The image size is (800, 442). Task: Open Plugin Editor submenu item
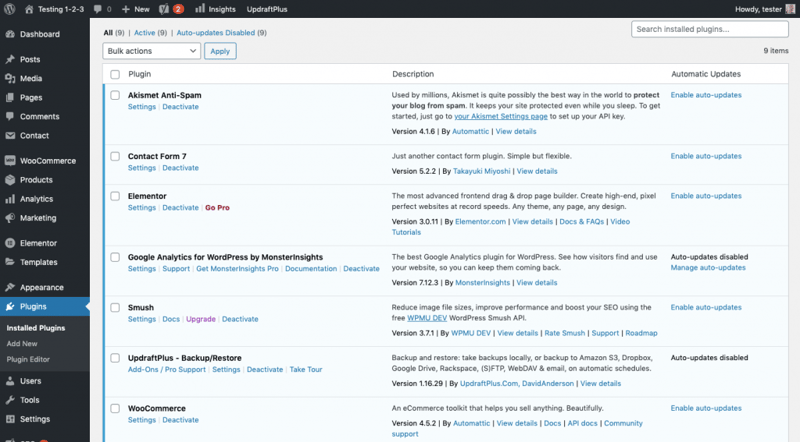(28, 359)
